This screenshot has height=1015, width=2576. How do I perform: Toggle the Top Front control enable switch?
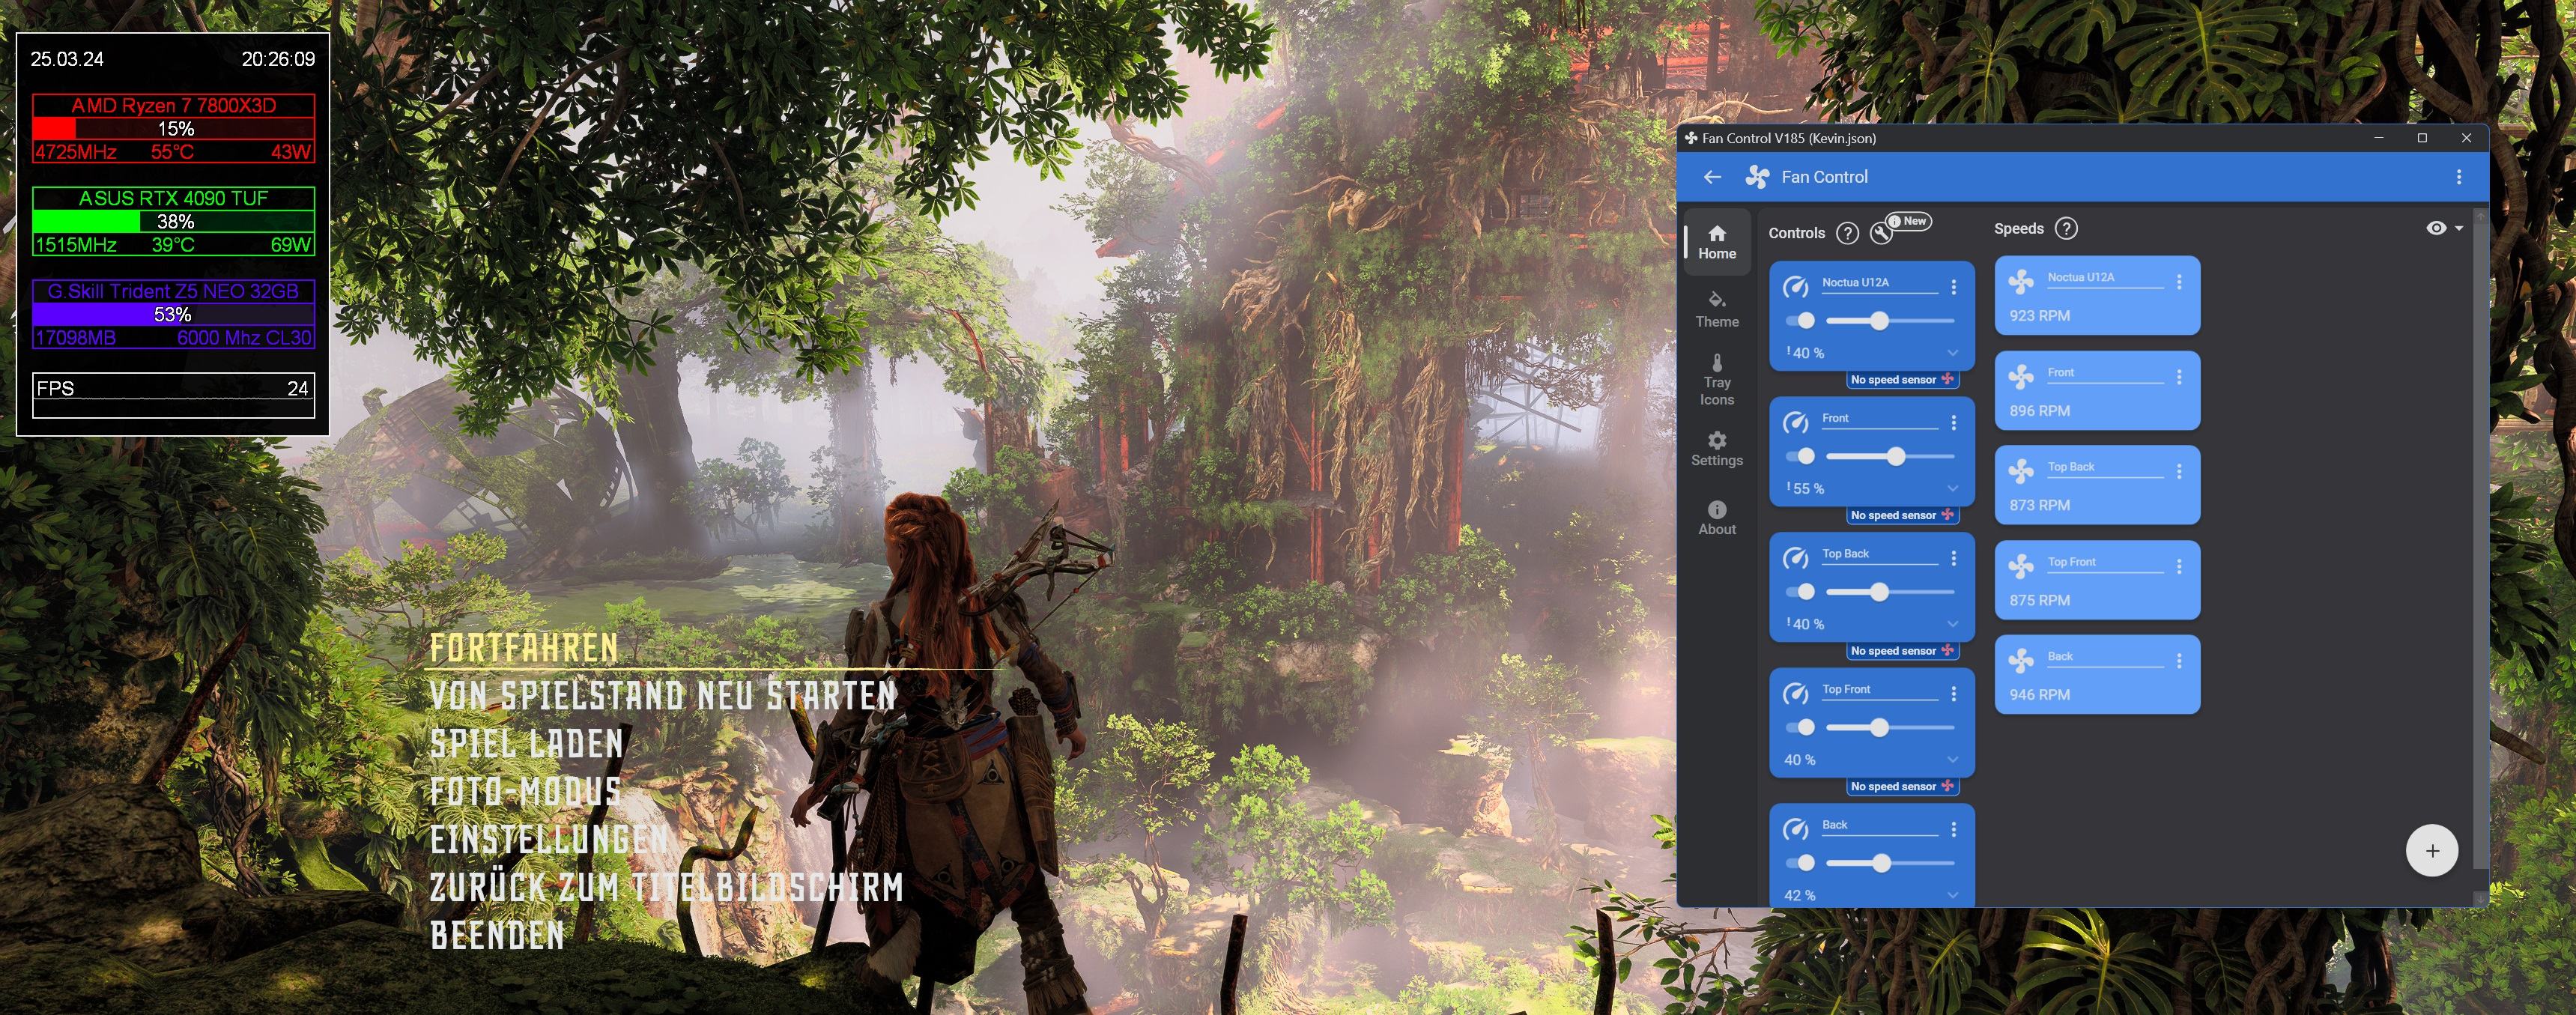click(x=1801, y=728)
